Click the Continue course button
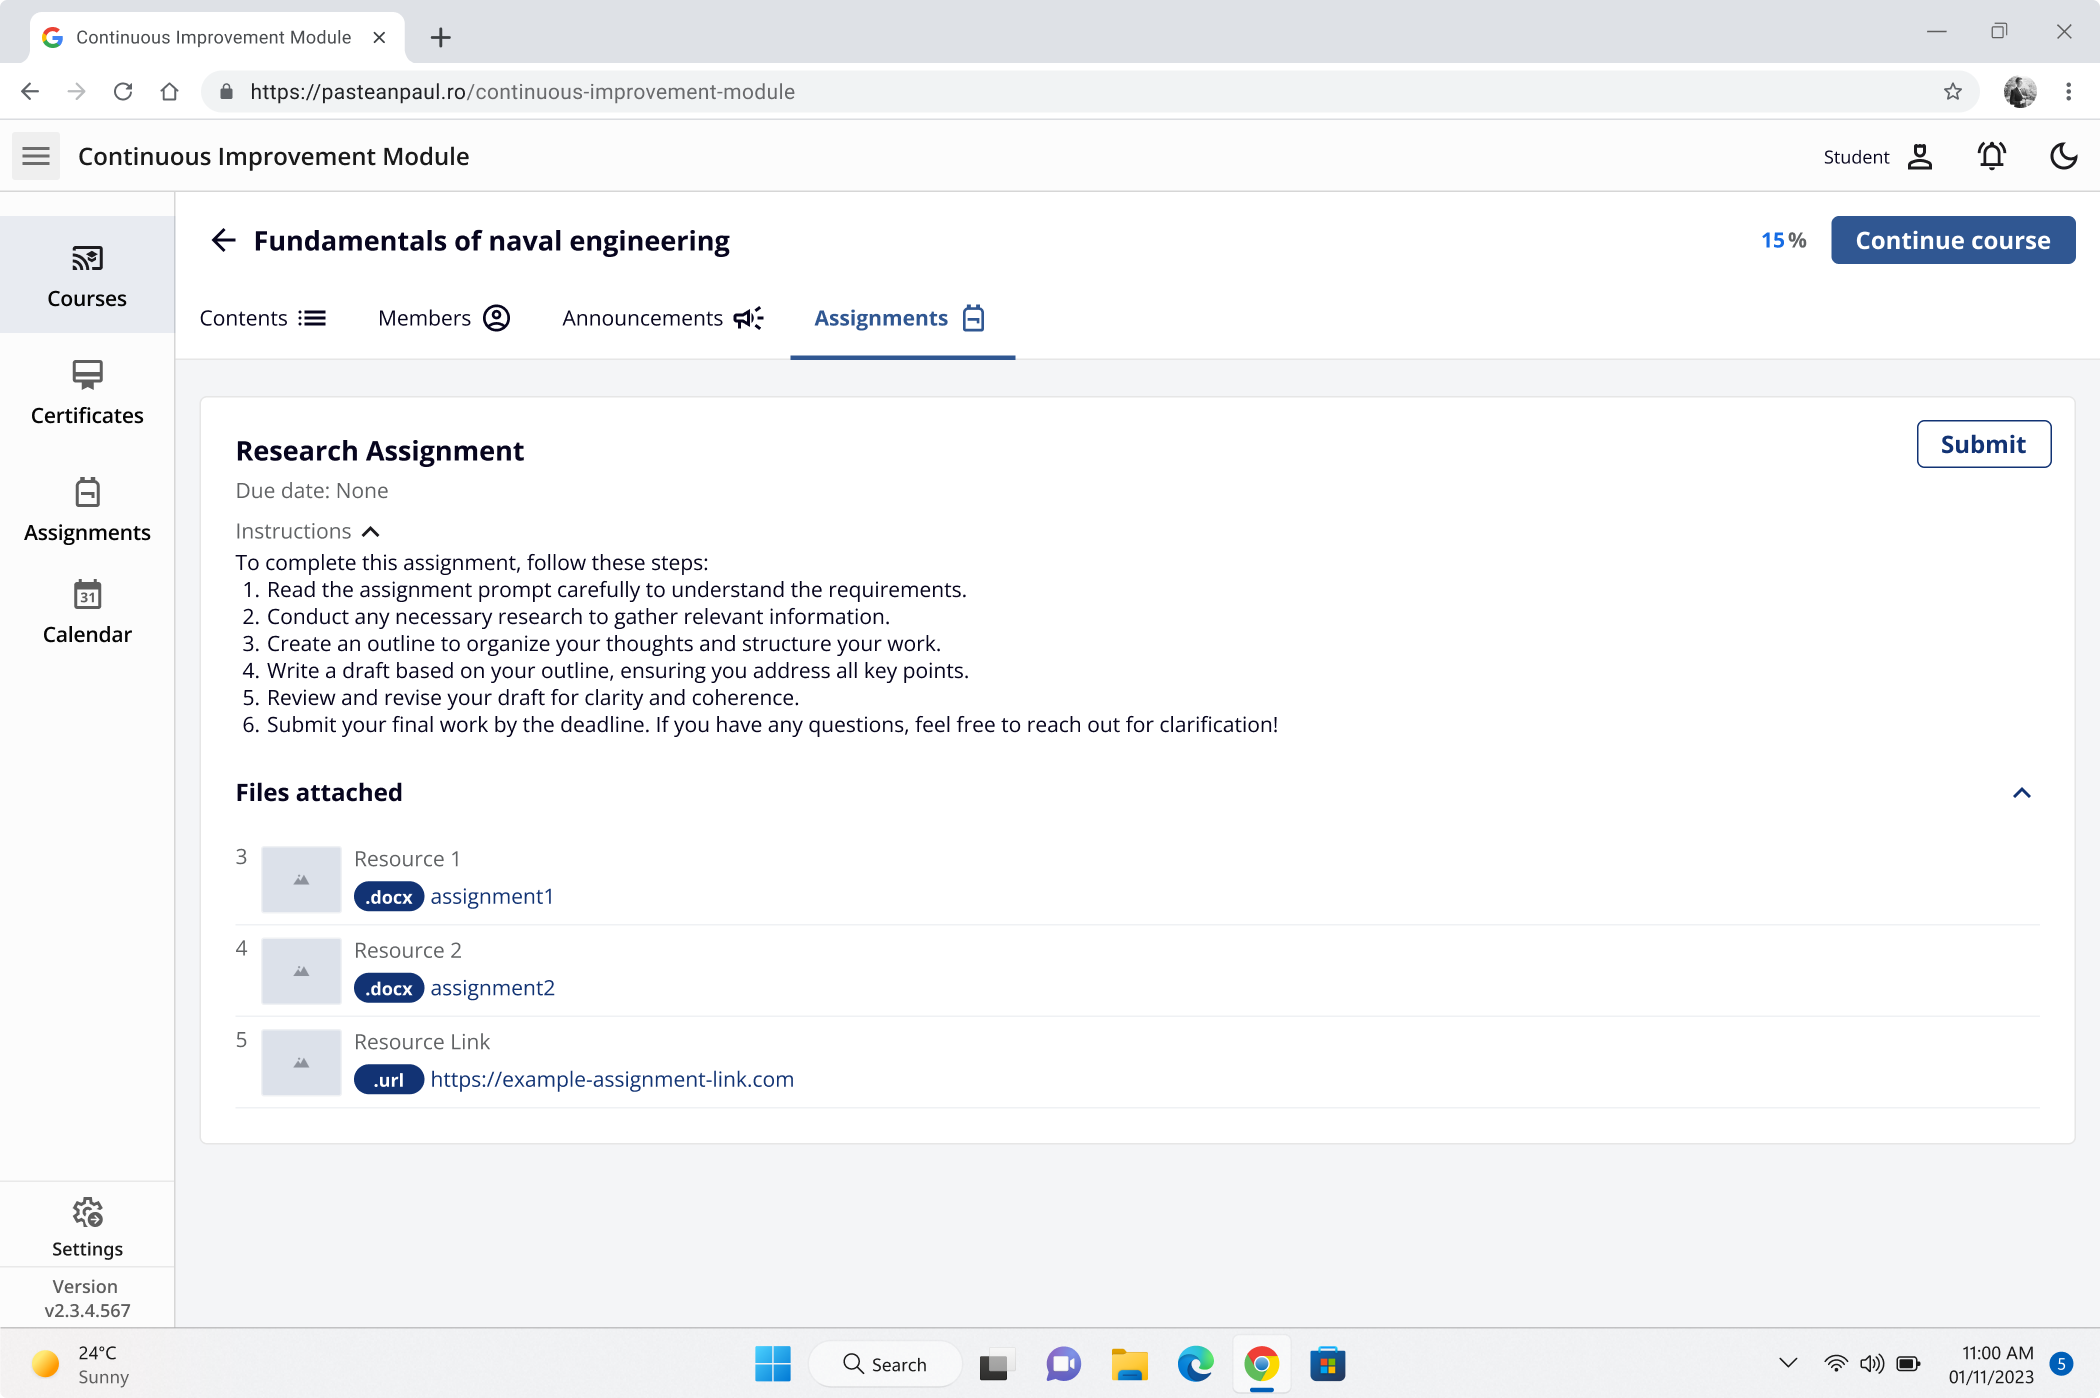Screen dimensions: 2100x1398 click(1952, 240)
